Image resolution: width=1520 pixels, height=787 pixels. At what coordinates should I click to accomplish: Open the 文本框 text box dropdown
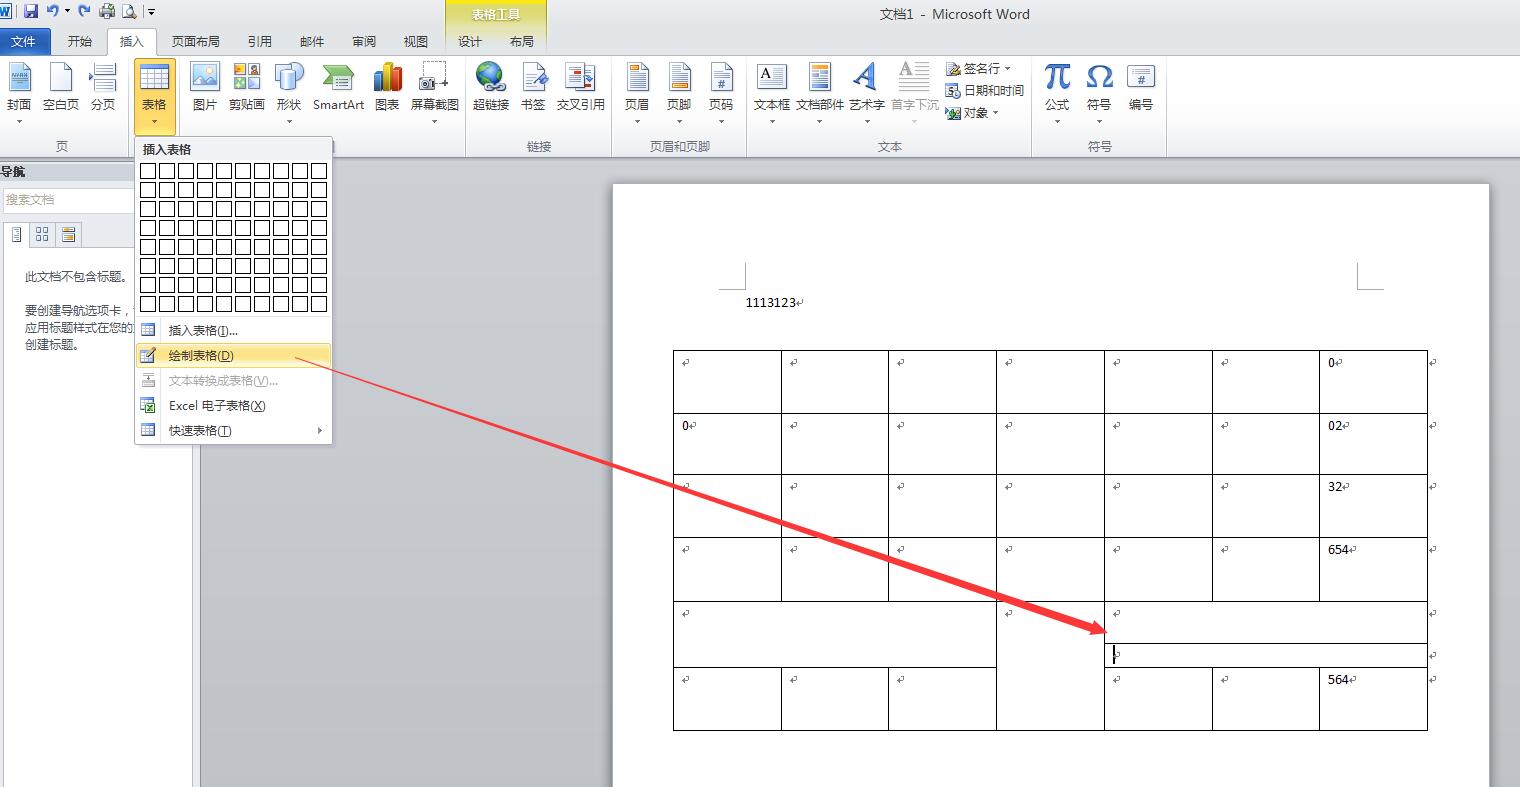772,94
